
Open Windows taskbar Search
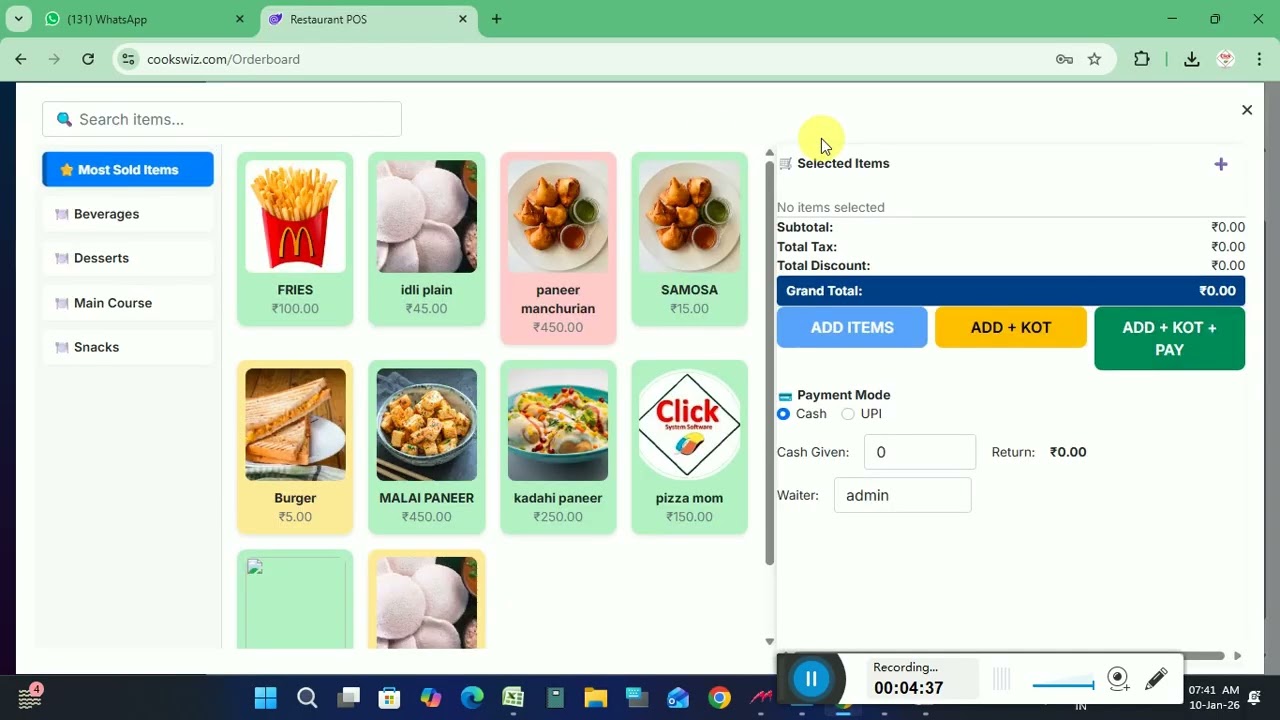point(307,698)
